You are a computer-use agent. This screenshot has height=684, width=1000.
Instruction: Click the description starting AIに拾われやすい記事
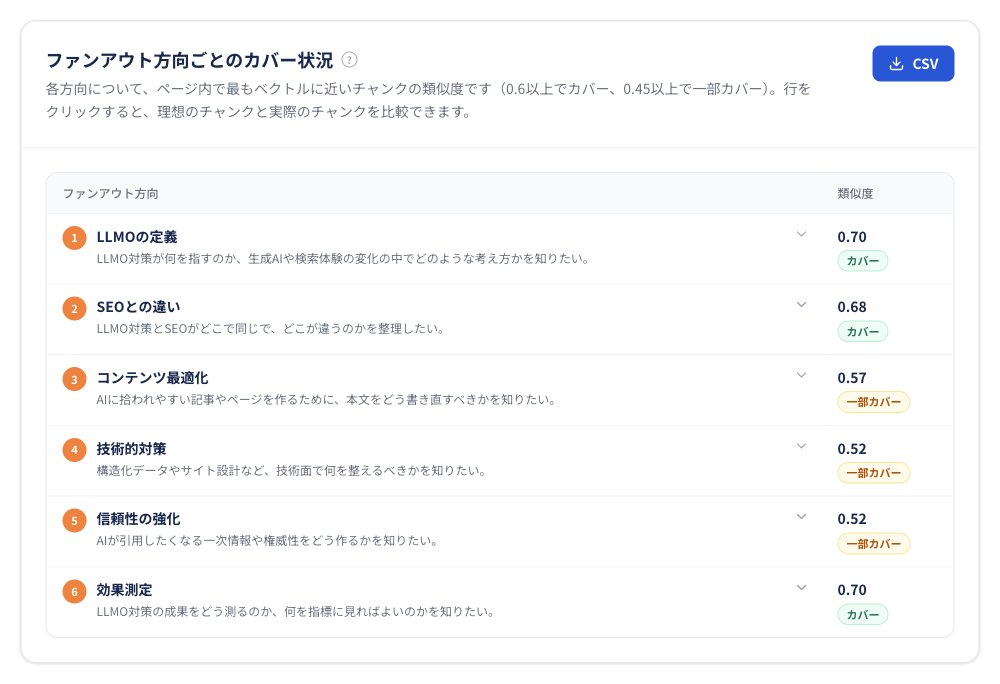327,400
